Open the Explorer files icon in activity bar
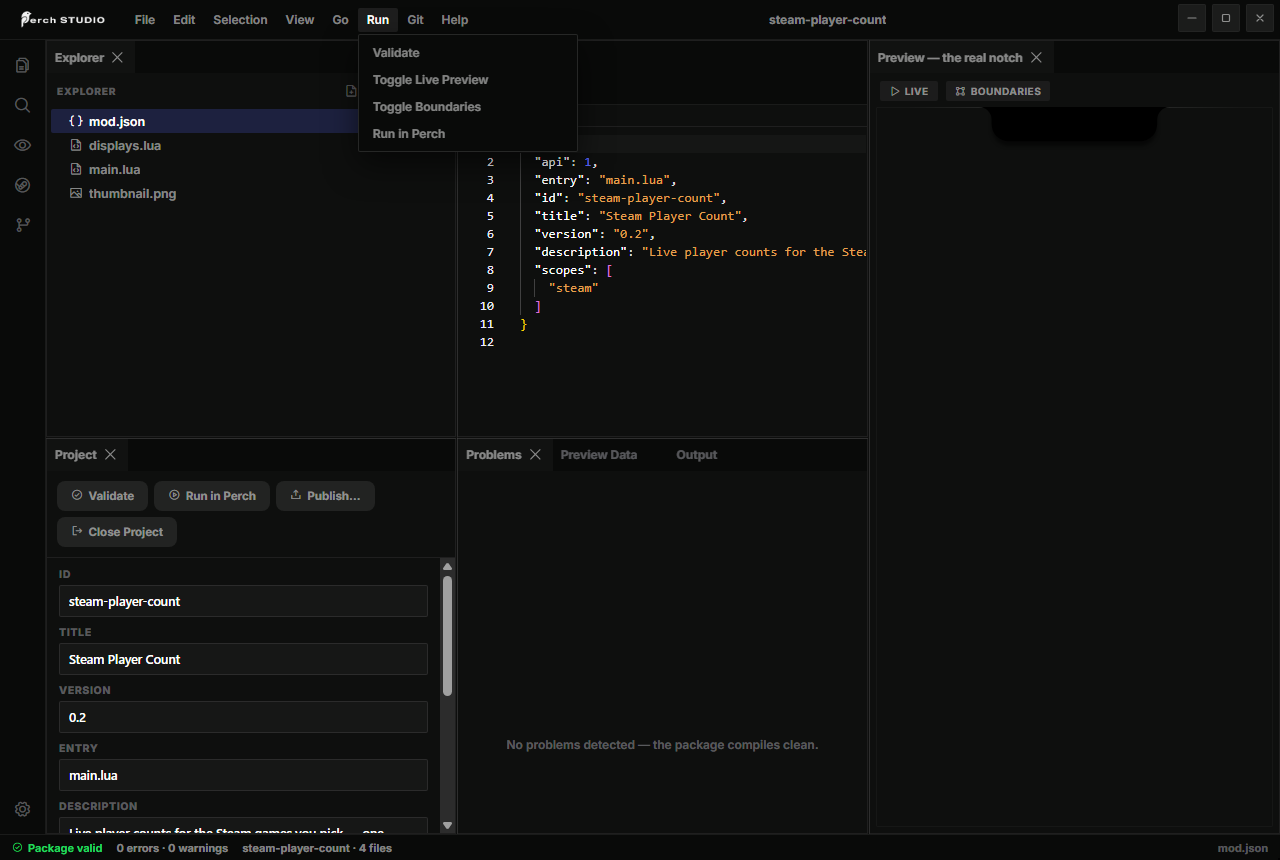 pyautogui.click(x=22, y=65)
